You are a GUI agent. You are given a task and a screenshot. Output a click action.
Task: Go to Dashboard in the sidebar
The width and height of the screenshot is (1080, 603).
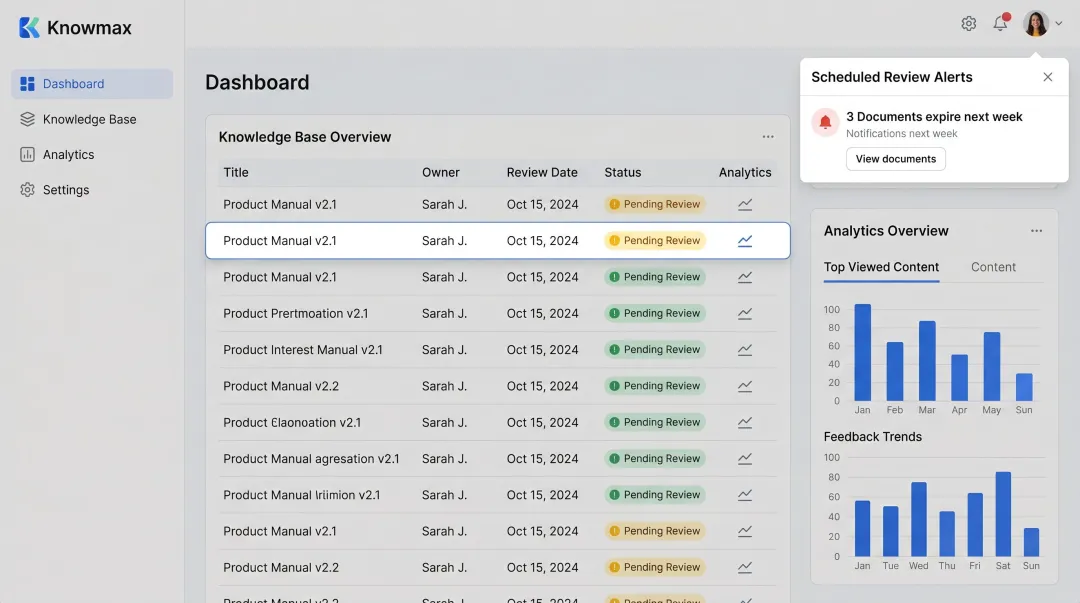pos(92,83)
